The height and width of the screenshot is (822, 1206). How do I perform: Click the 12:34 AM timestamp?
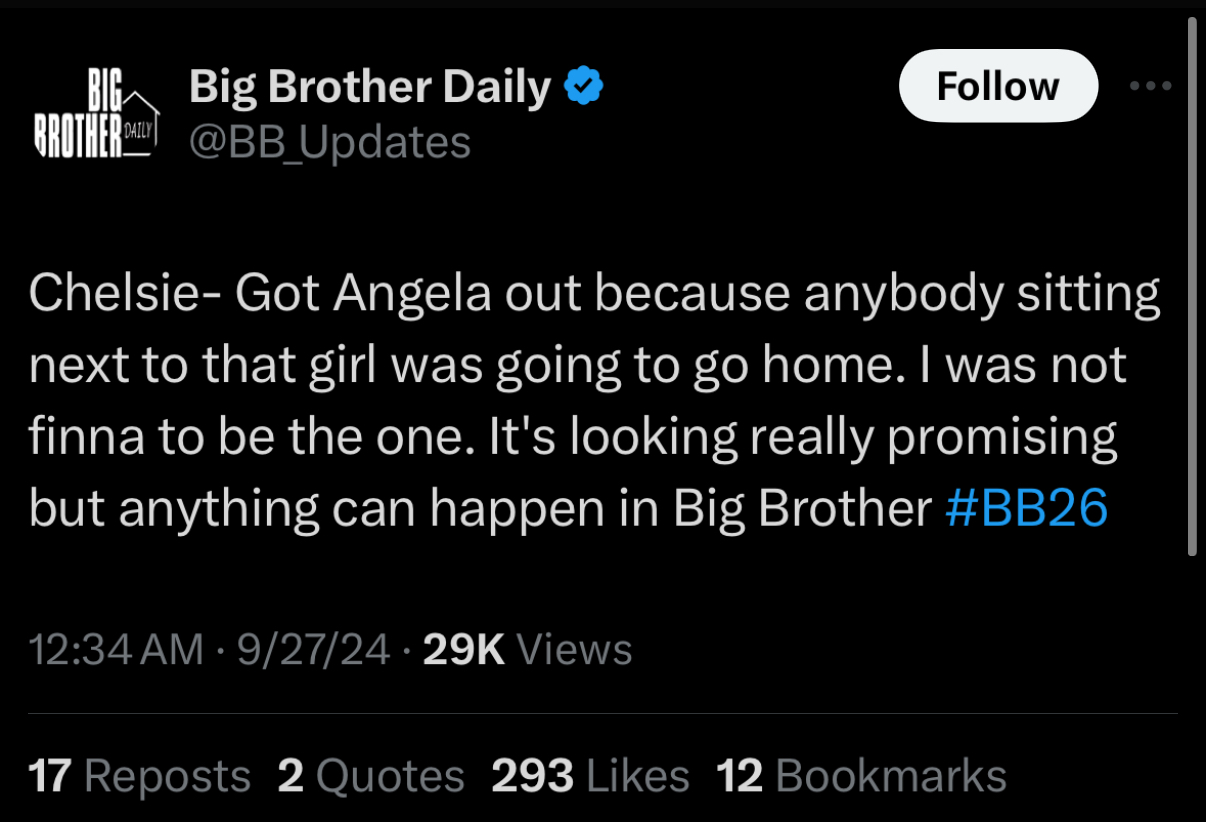pos(116,650)
